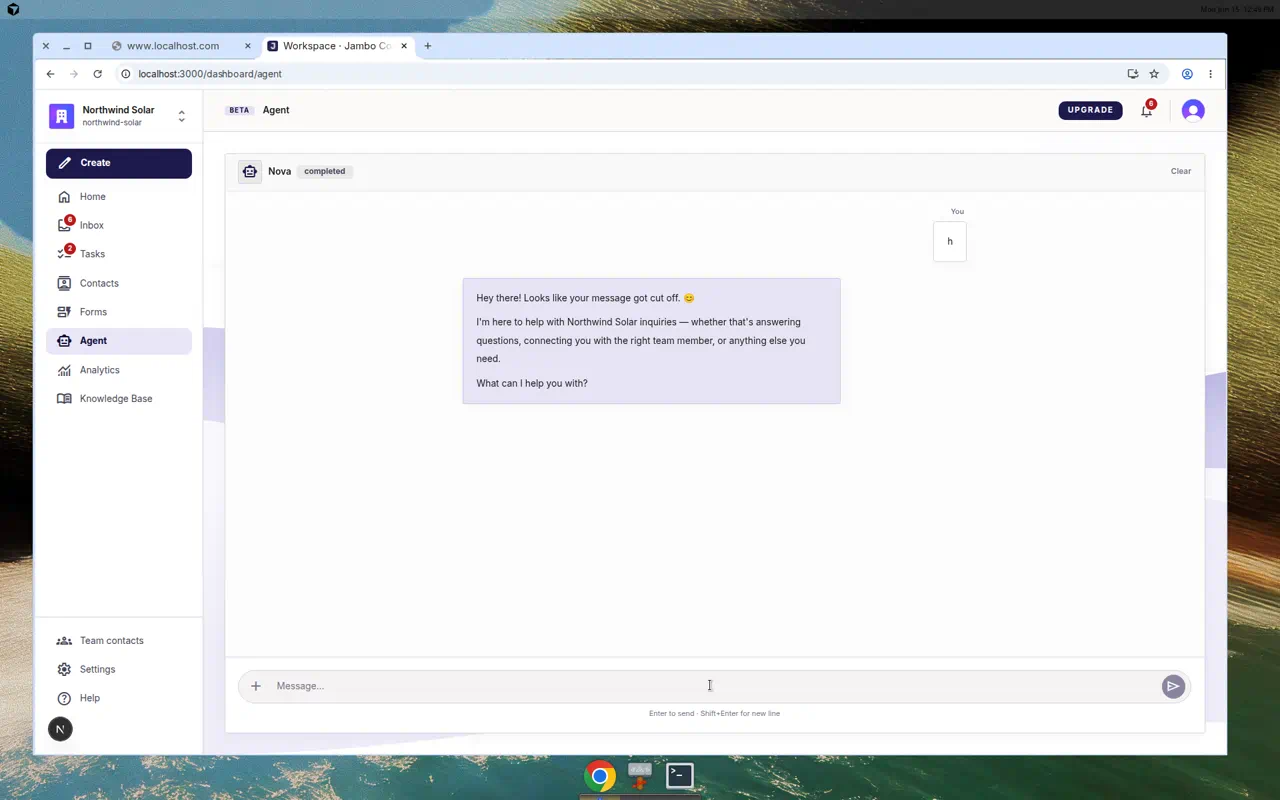Screen dimensions: 1280x800
Task: Open the Chrome three-dot menu
Action: coord(1210,74)
